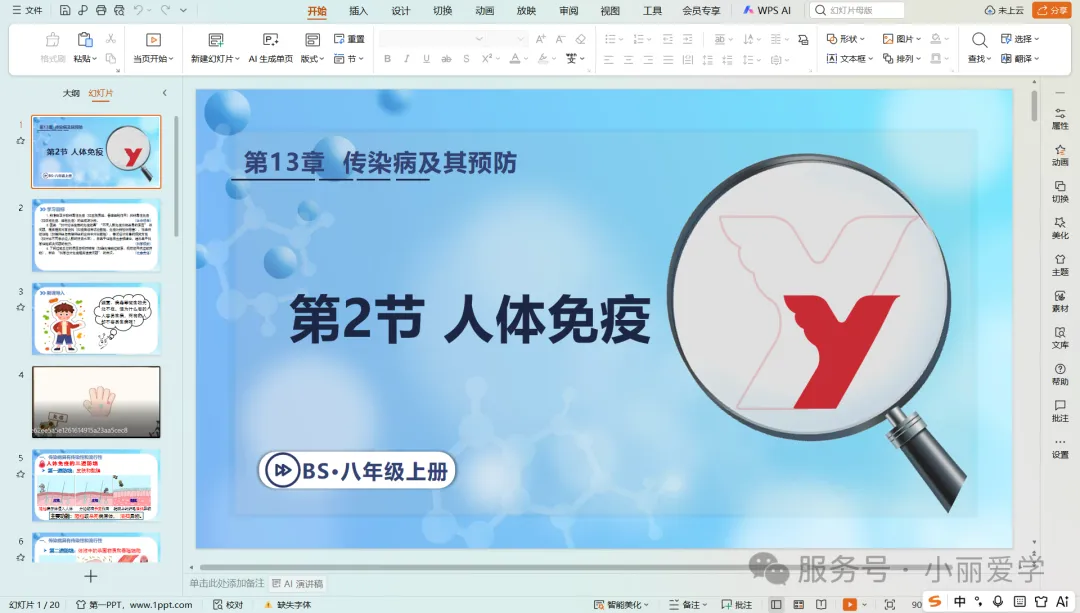
Task: Open the 智能美化 dropdown in status bar
Action: tap(621, 604)
